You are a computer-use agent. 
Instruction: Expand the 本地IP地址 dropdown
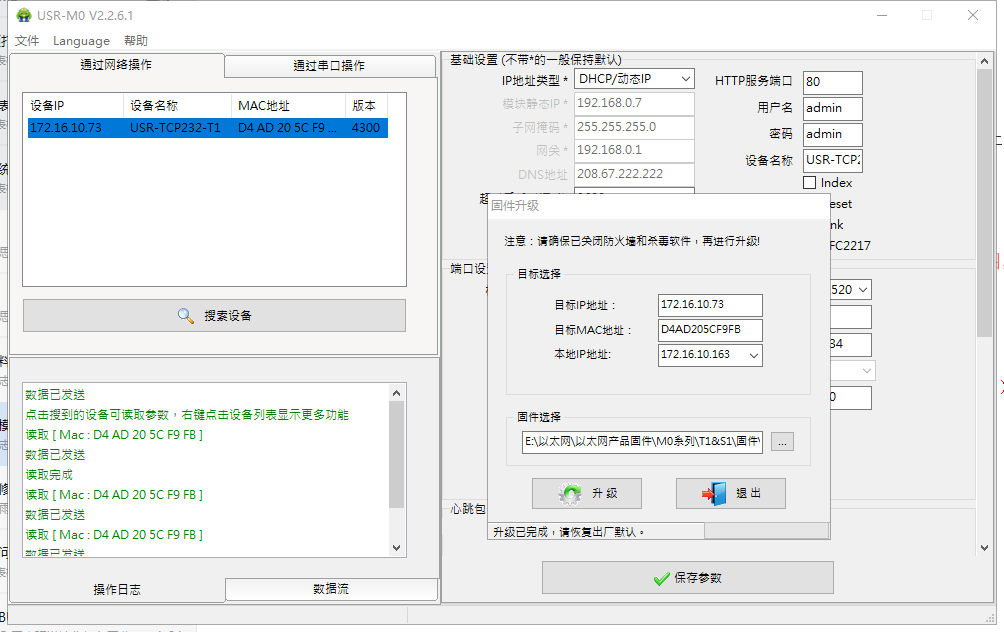point(753,355)
